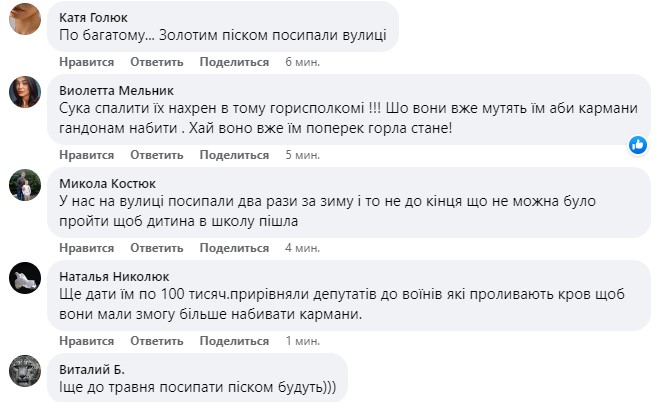This screenshot has height=402, width=672.
Task: Open the Виолетта Мельник name link
Action: click(117, 91)
